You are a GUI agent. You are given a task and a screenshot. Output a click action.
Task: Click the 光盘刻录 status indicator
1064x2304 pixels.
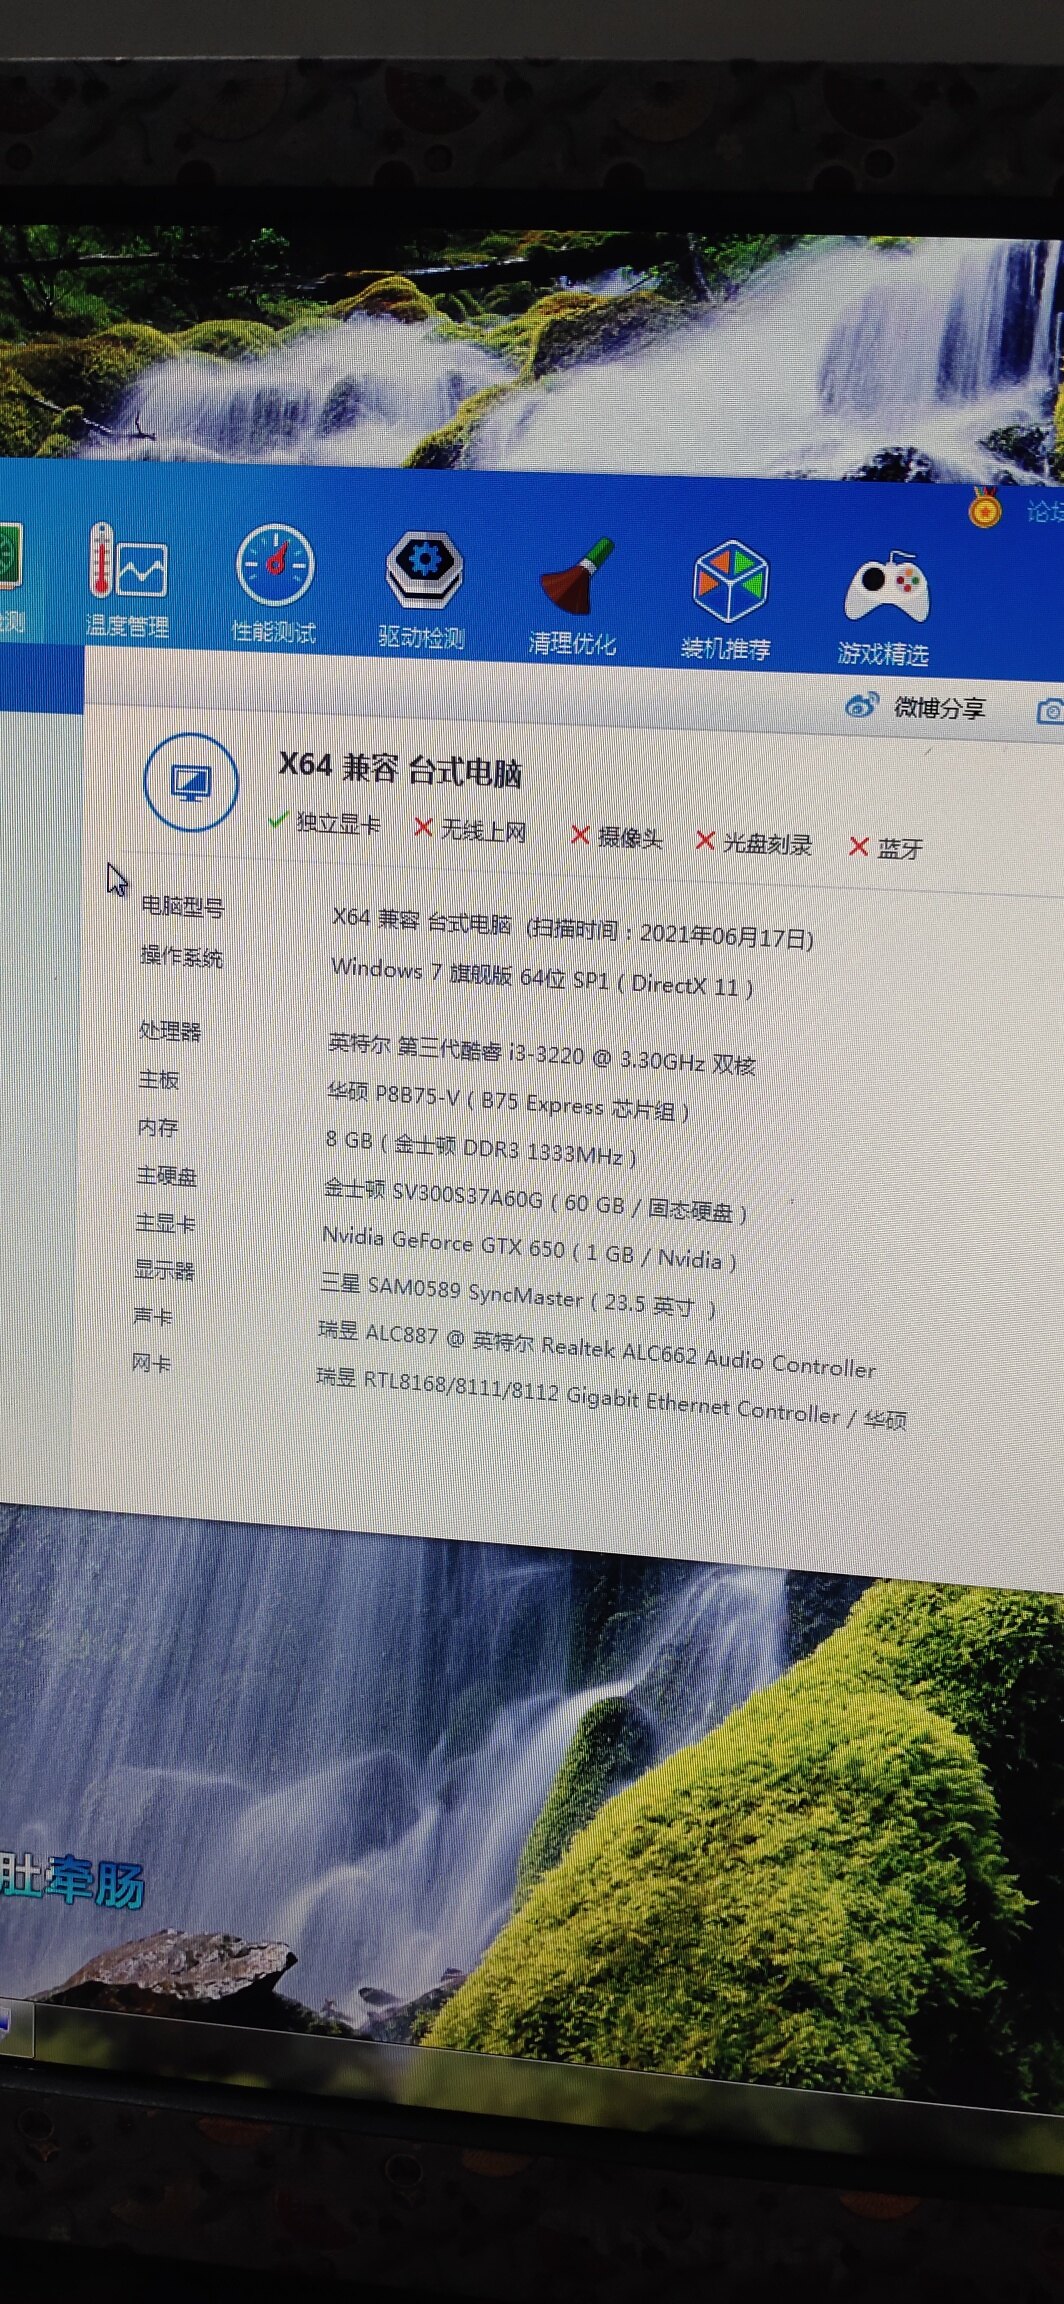pos(754,843)
